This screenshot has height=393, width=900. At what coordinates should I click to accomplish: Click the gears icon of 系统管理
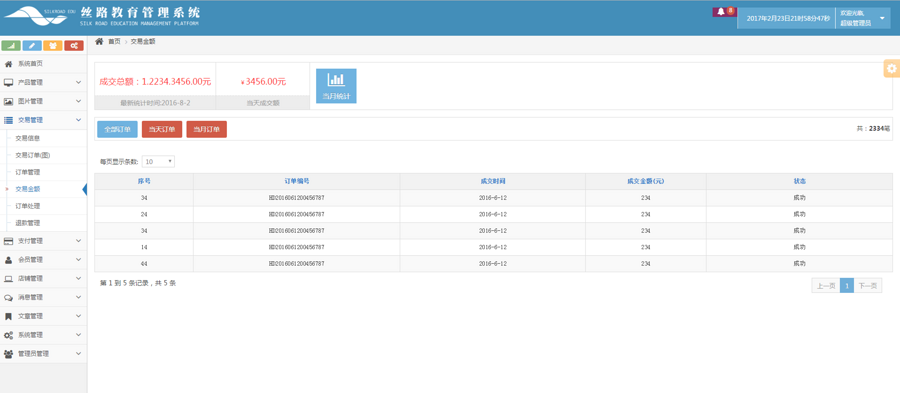9,335
